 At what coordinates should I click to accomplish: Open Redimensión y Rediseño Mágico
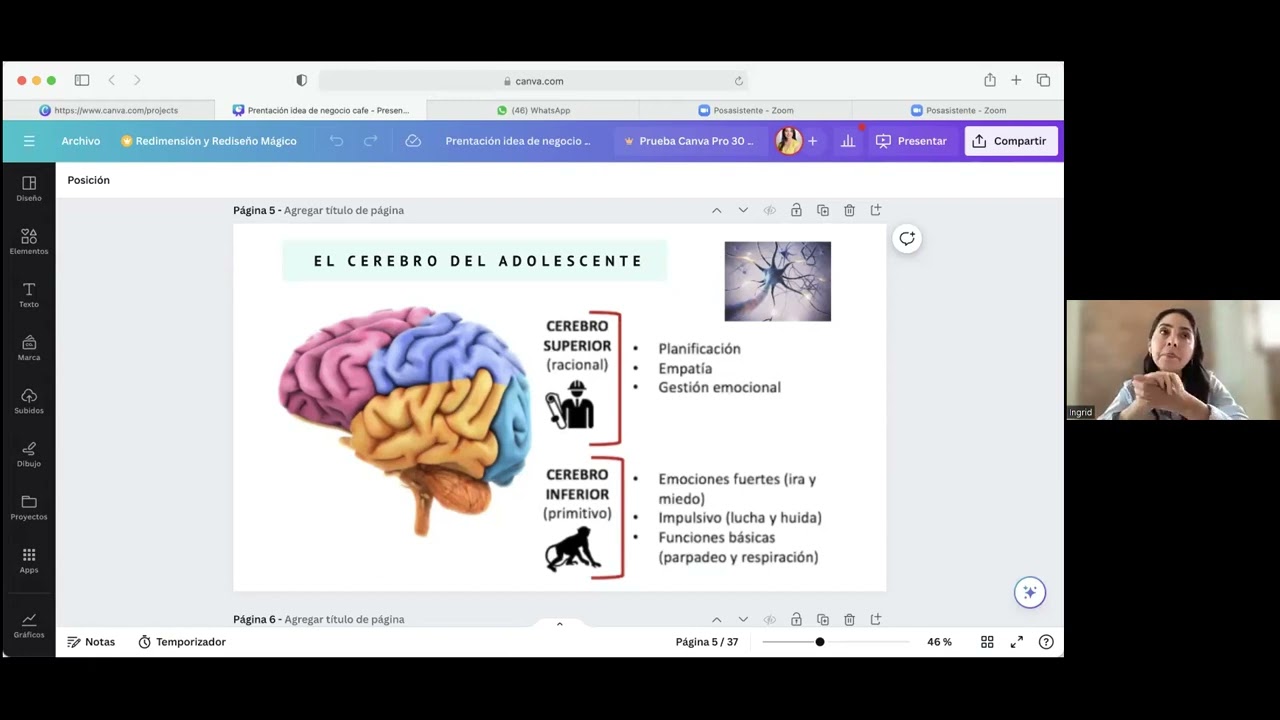[x=209, y=141]
